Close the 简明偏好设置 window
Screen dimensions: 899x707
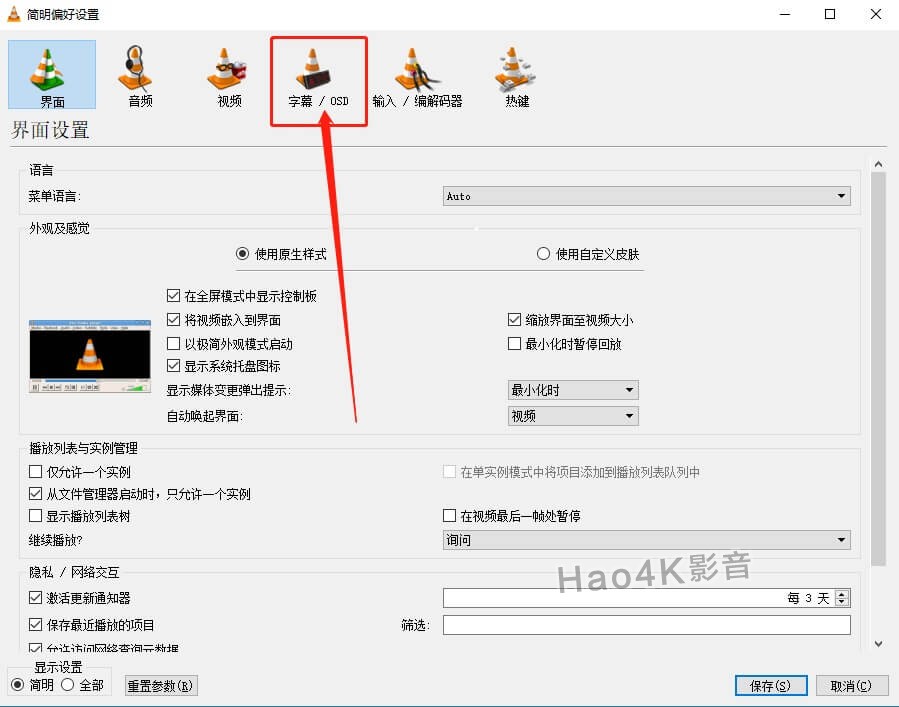point(875,14)
